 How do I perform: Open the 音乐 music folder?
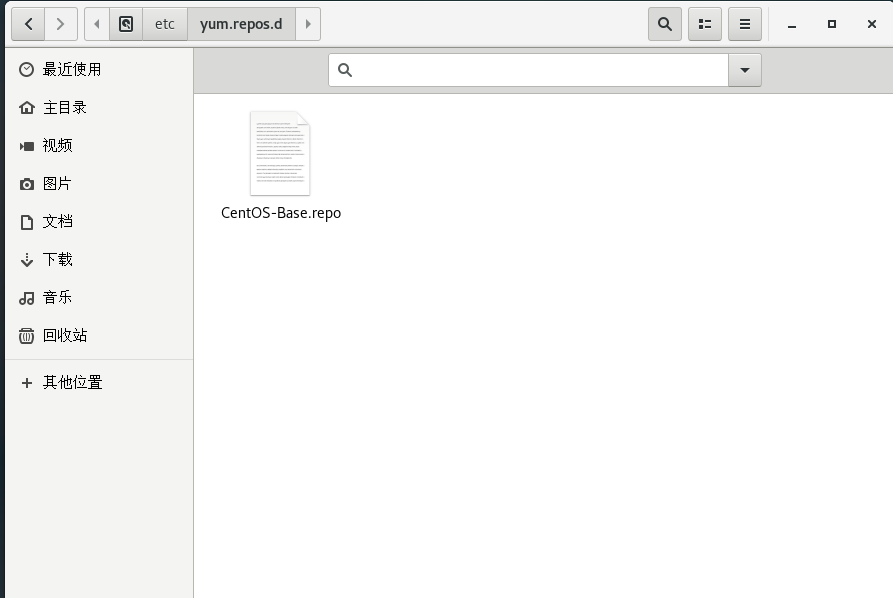99,297
